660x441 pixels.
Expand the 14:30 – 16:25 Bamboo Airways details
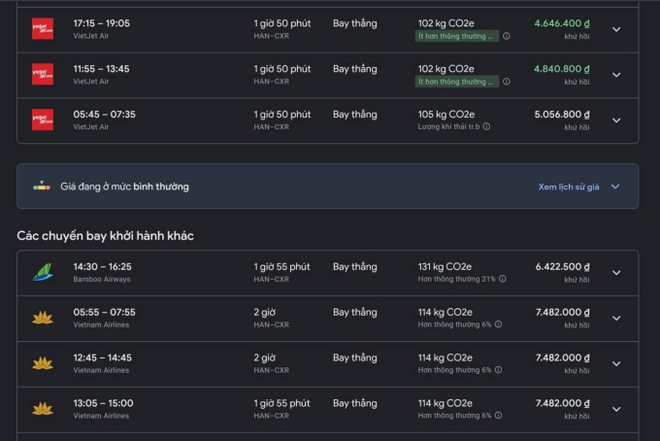coord(616,273)
